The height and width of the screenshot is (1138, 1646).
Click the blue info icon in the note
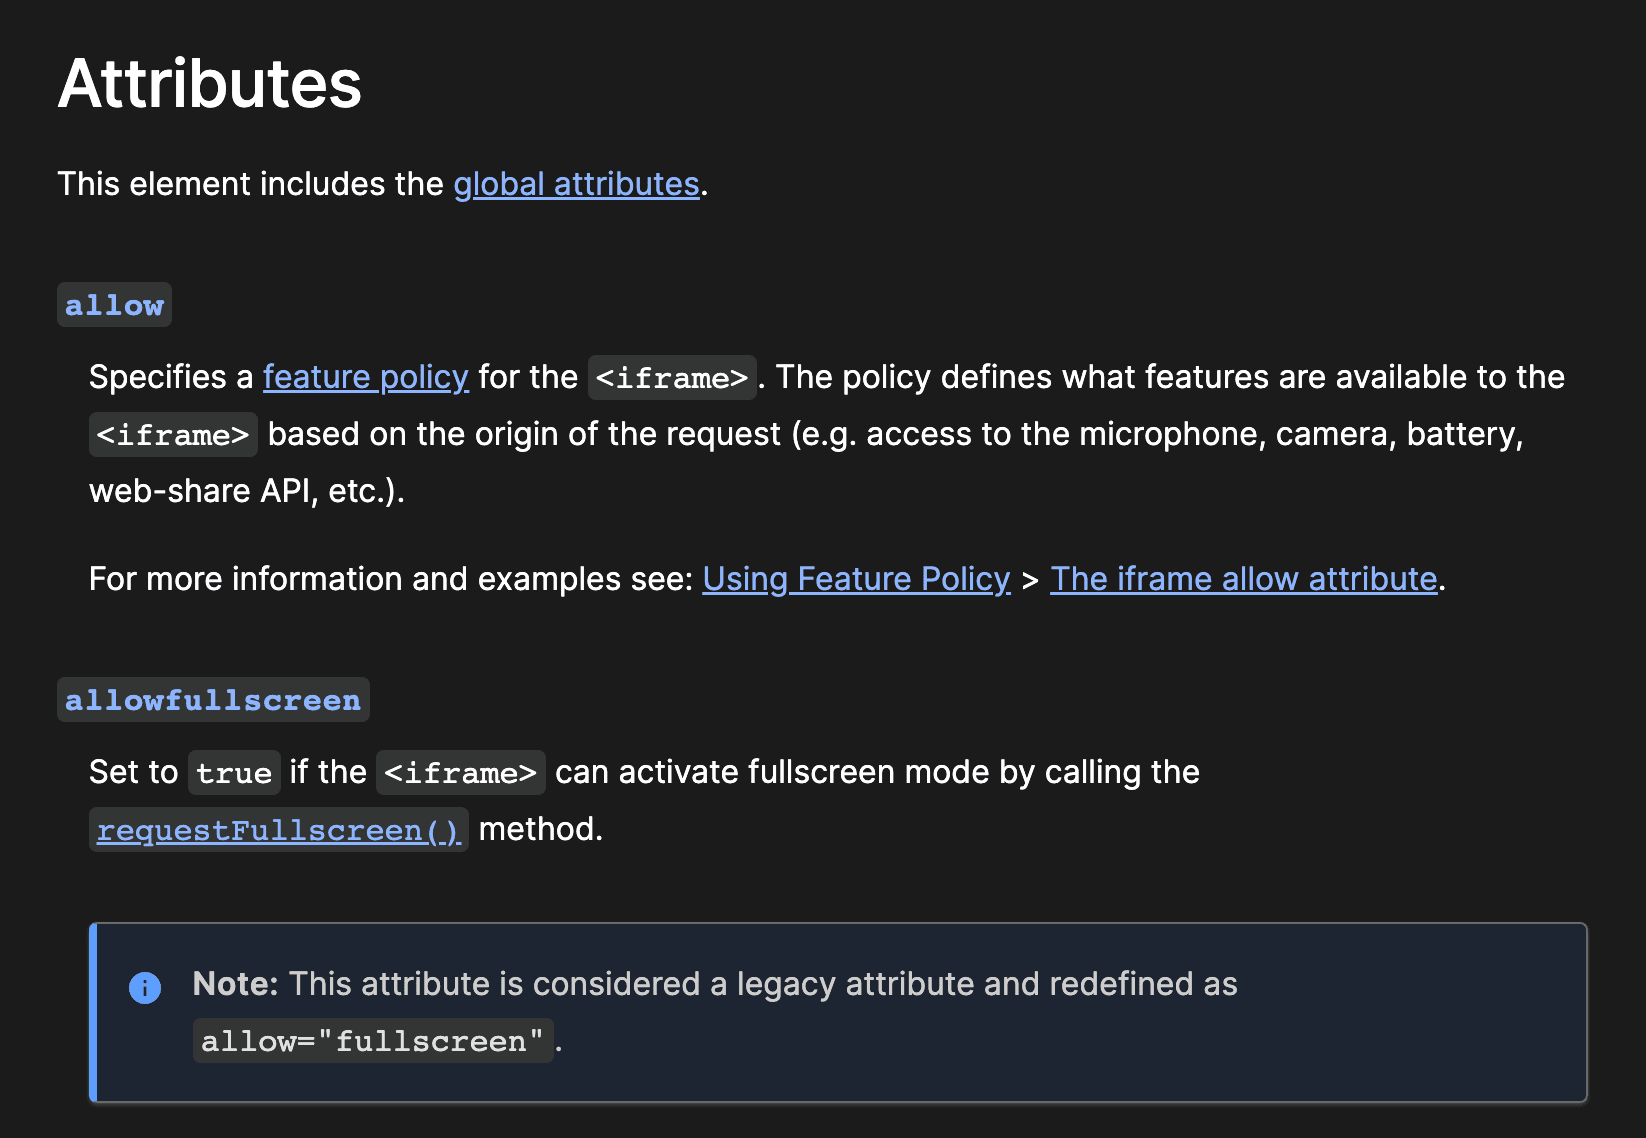[x=145, y=987]
